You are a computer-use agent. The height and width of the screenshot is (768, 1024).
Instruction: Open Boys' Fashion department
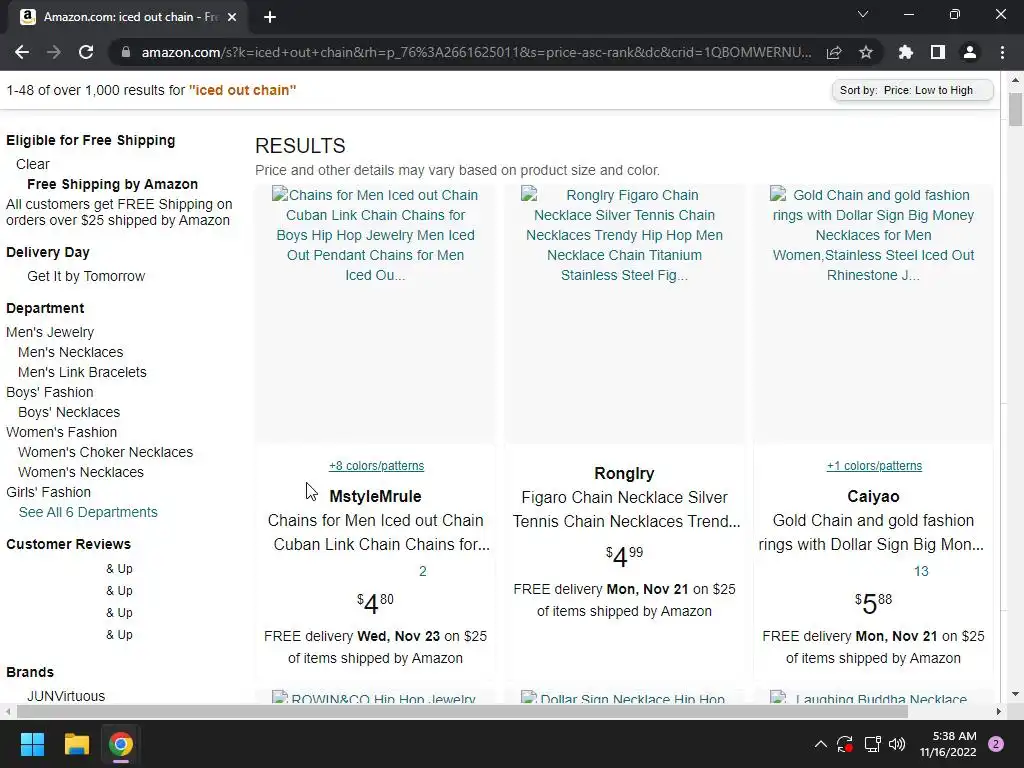tap(50, 392)
